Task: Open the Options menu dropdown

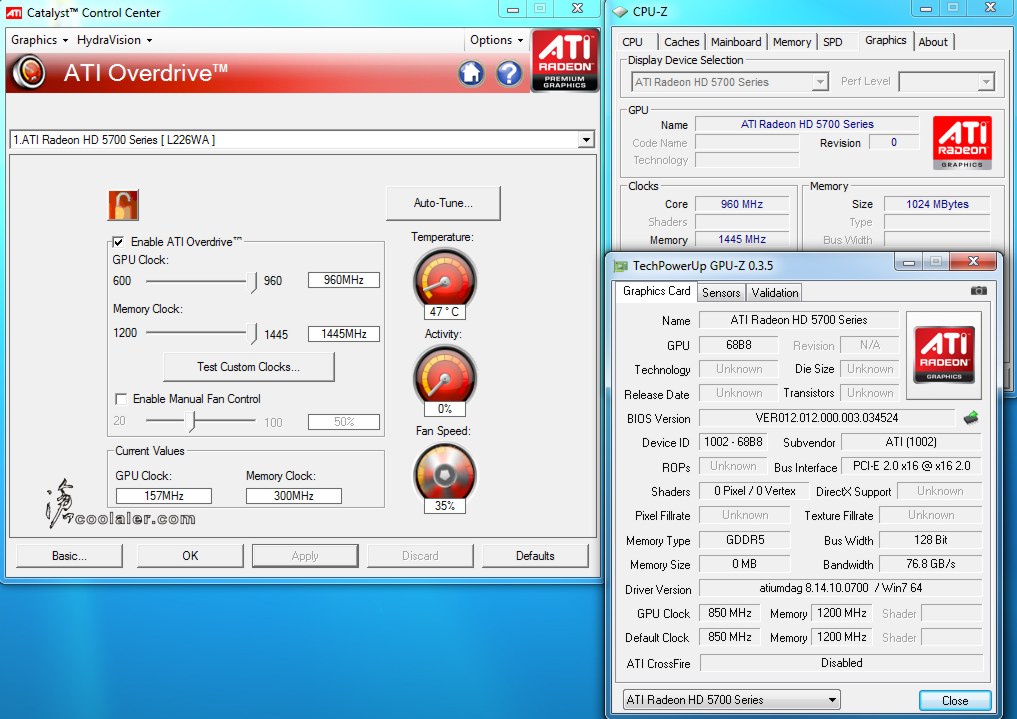Action: 497,40
